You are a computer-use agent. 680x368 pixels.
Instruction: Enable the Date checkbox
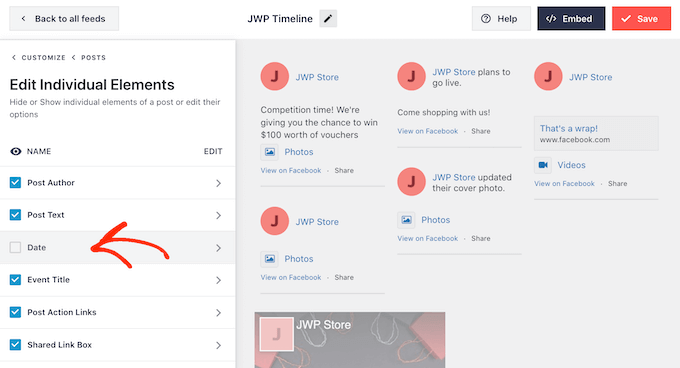(15, 248)
